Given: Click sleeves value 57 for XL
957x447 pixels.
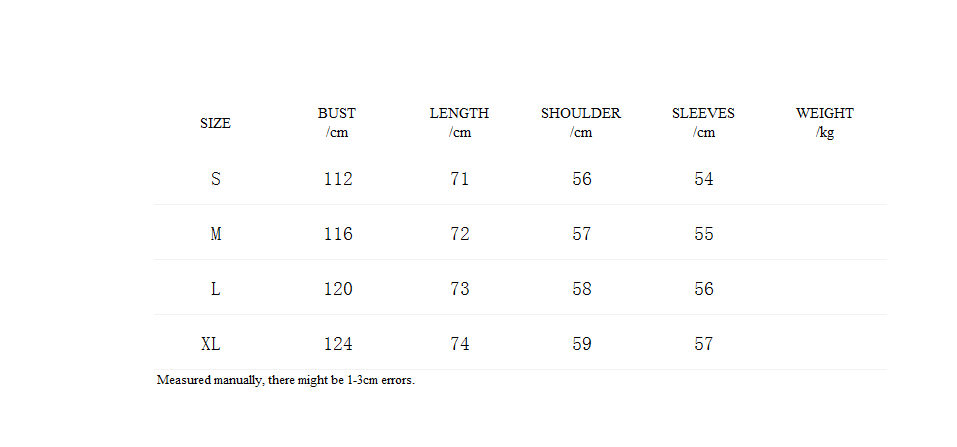Looking at the screenshot, I should coord(704,344).
